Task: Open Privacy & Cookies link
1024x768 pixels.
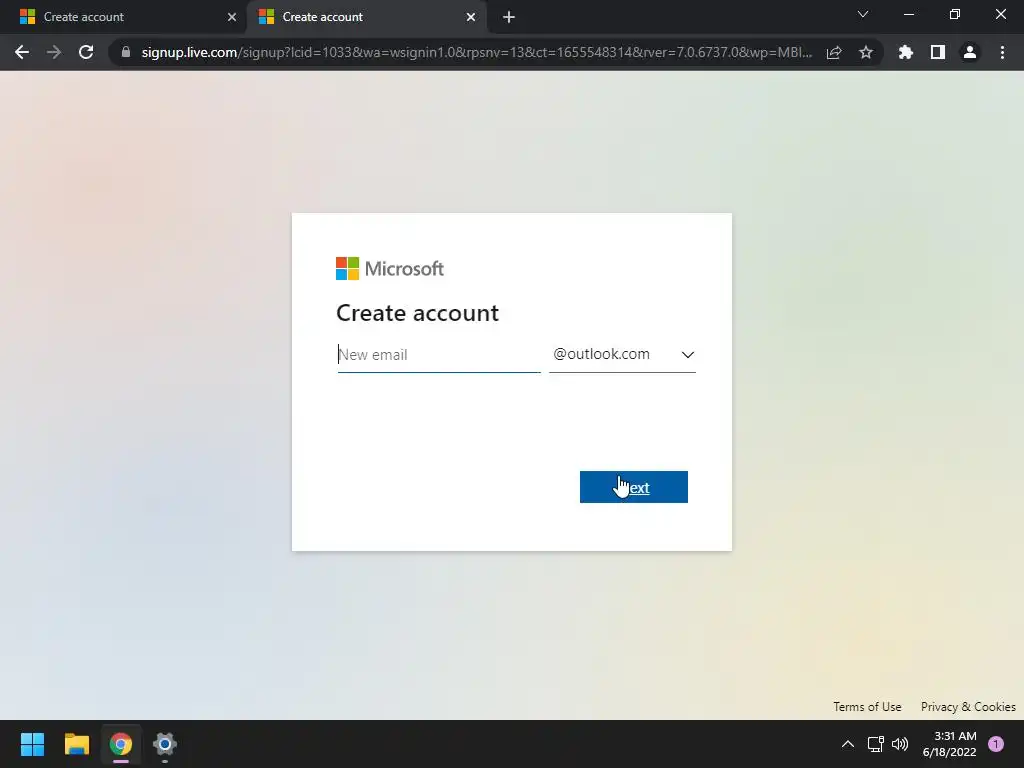Action: (x=968, y=707)
